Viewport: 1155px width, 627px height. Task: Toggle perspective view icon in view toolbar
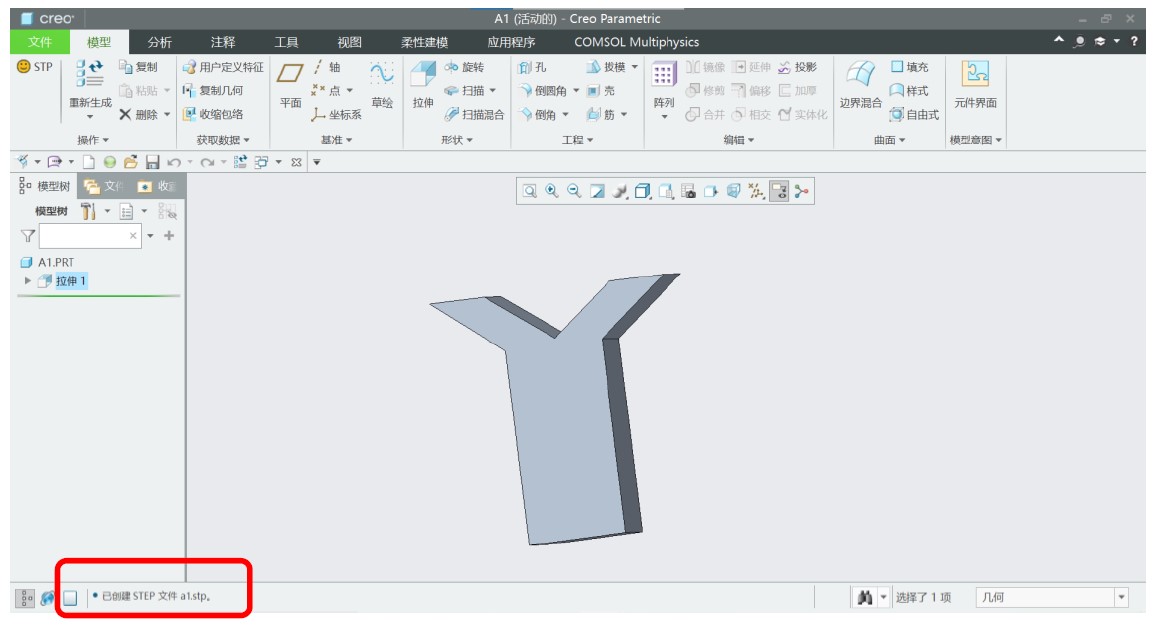pyautogui.click(x=734, y=192)
